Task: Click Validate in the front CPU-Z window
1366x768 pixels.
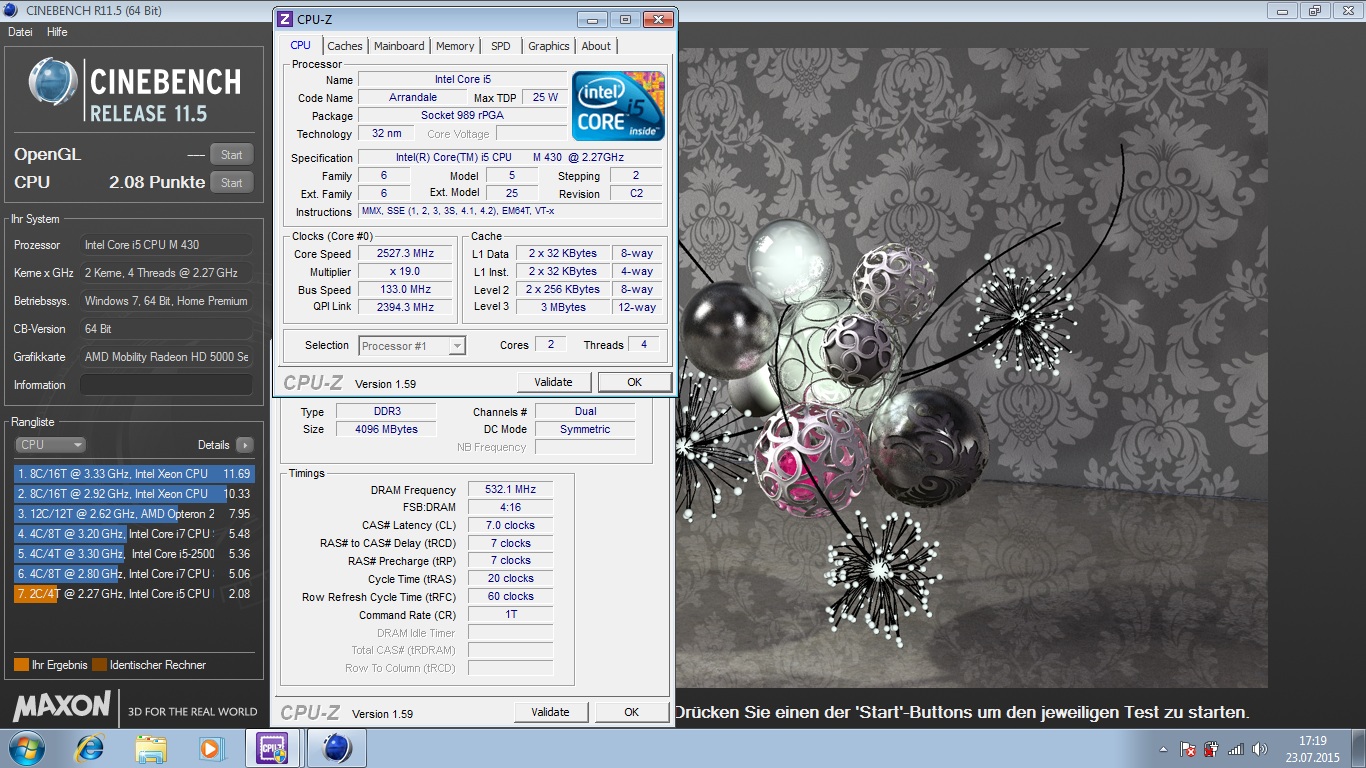Action: (554, 382)
